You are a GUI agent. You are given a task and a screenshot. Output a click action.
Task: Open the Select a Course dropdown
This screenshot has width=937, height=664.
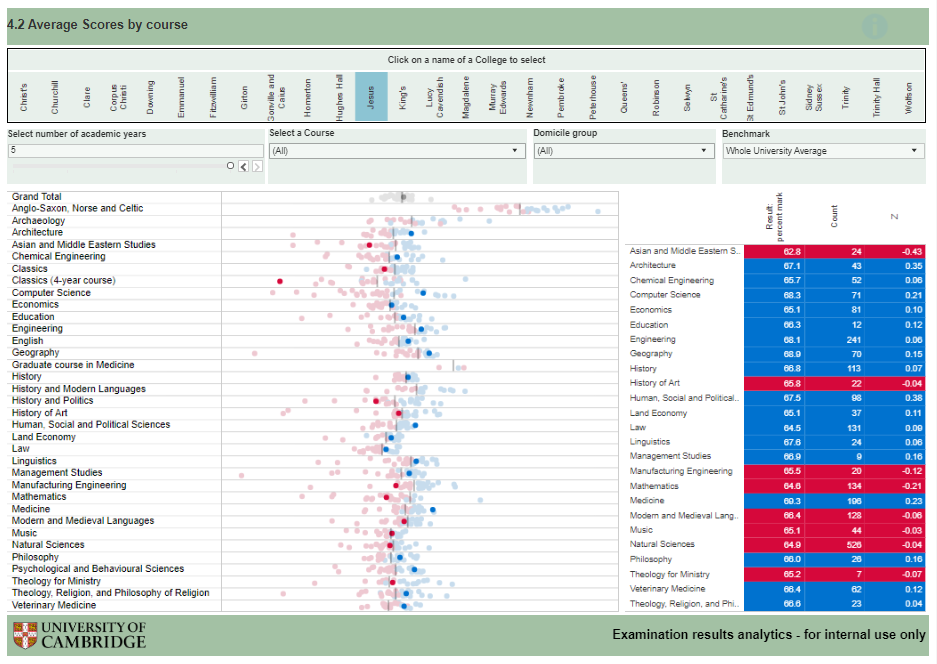tap(396, 151)
